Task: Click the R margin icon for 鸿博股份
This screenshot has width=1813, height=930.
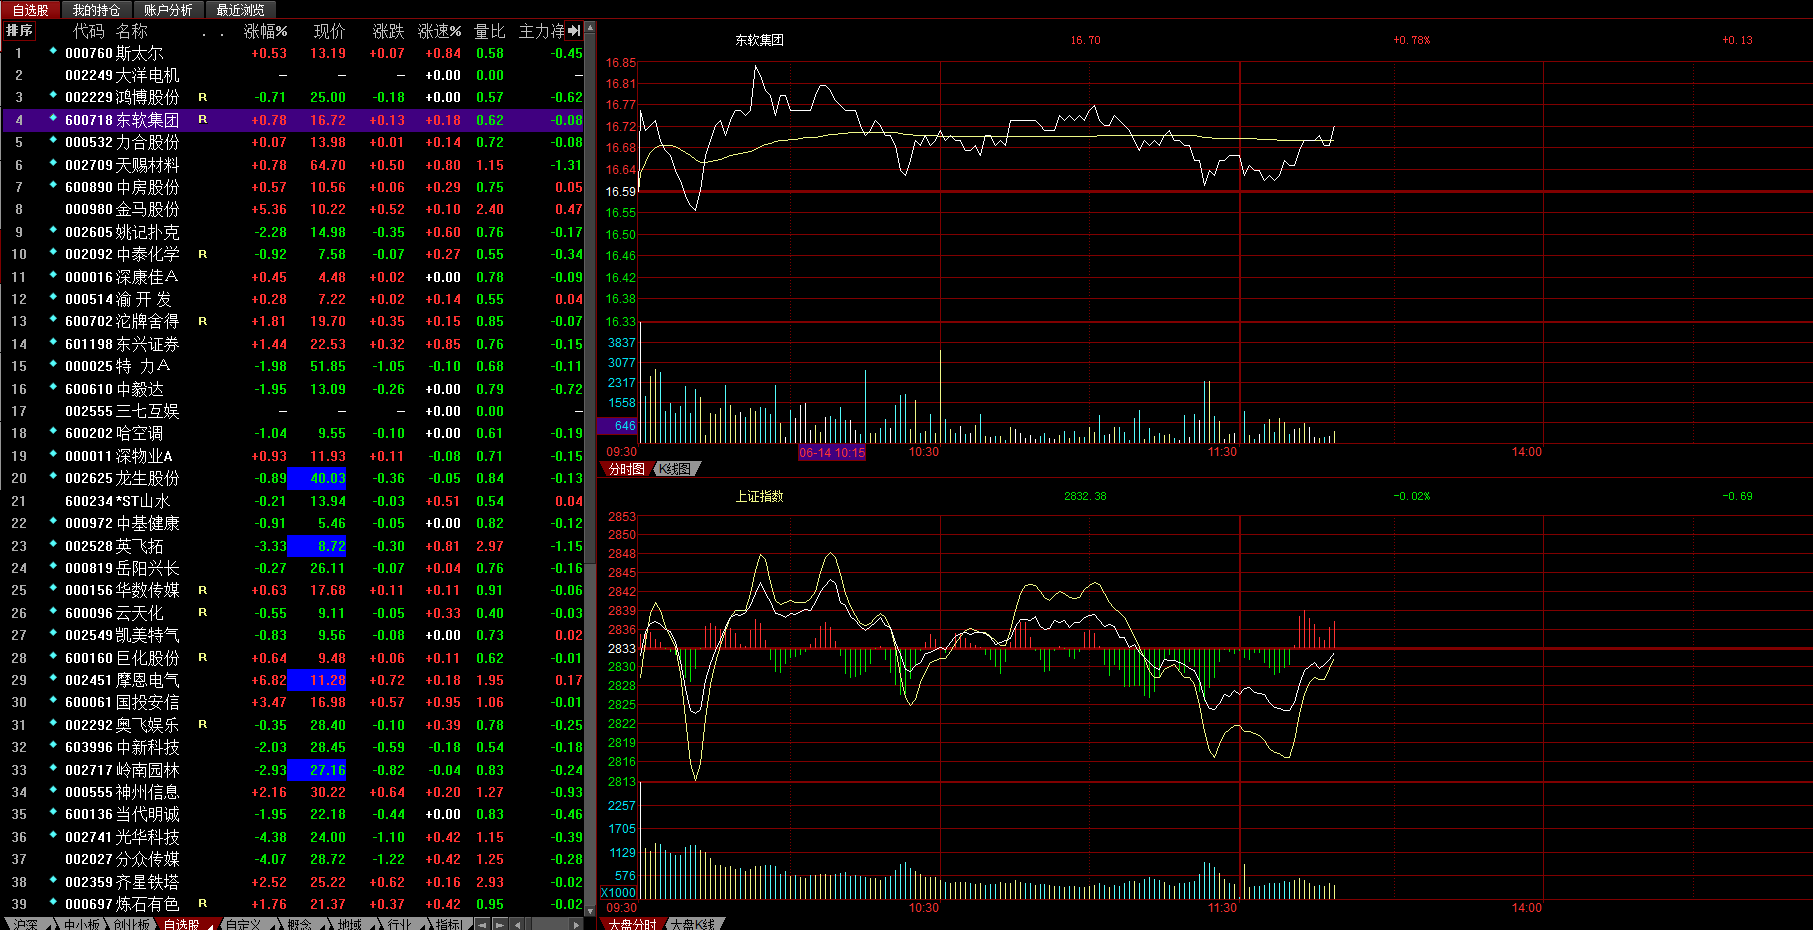Action: [x=202, y=97]
